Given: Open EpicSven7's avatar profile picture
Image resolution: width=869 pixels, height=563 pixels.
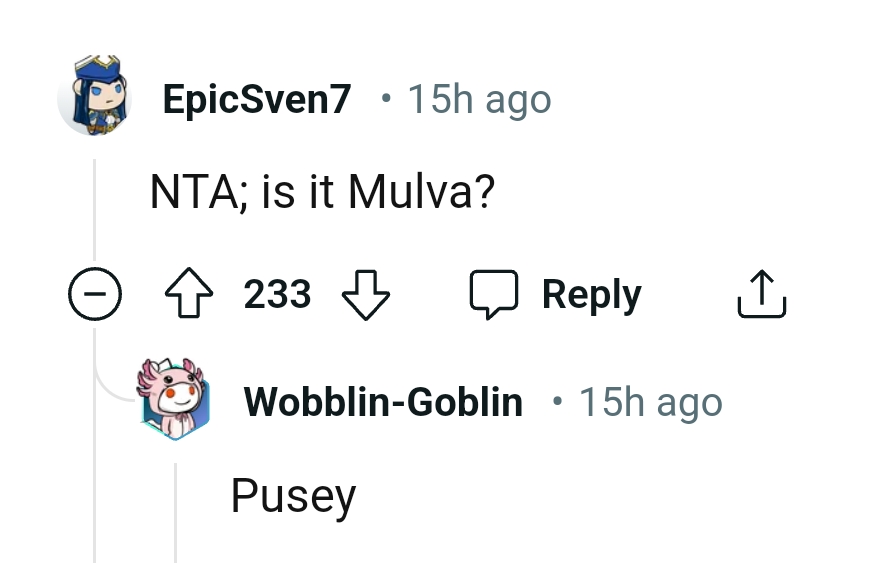Looking at the screenshot, I should 95,96.
